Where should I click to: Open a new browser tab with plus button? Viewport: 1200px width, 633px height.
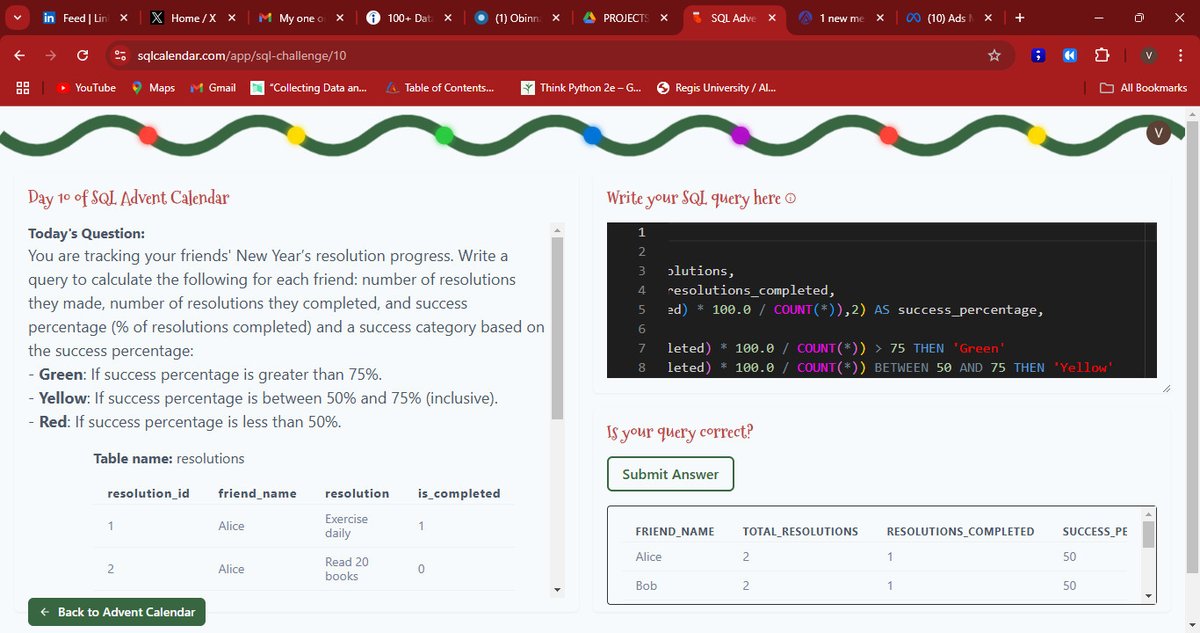(1018, 17)
